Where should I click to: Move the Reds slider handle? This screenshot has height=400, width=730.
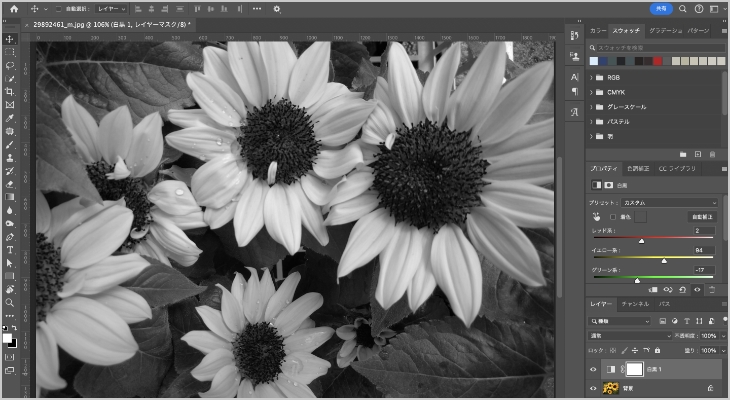click(x=642, y=241)
